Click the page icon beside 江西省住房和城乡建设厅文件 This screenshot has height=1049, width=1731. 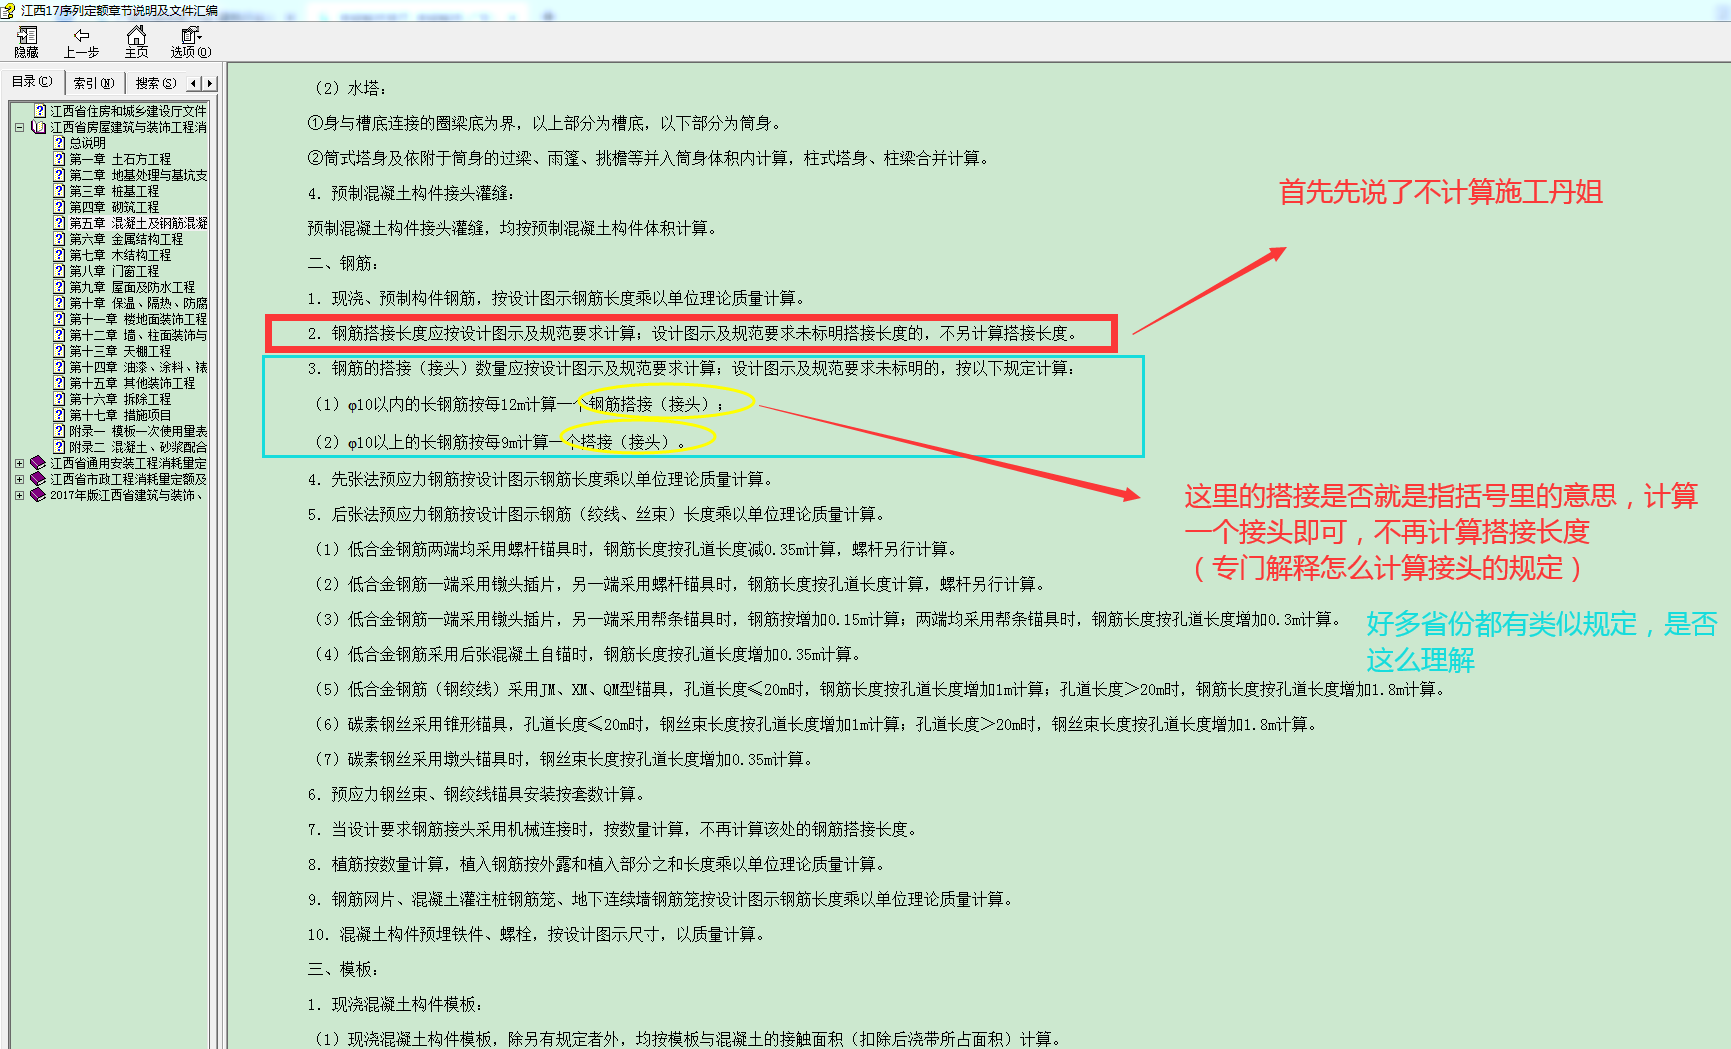pos(40,111)
